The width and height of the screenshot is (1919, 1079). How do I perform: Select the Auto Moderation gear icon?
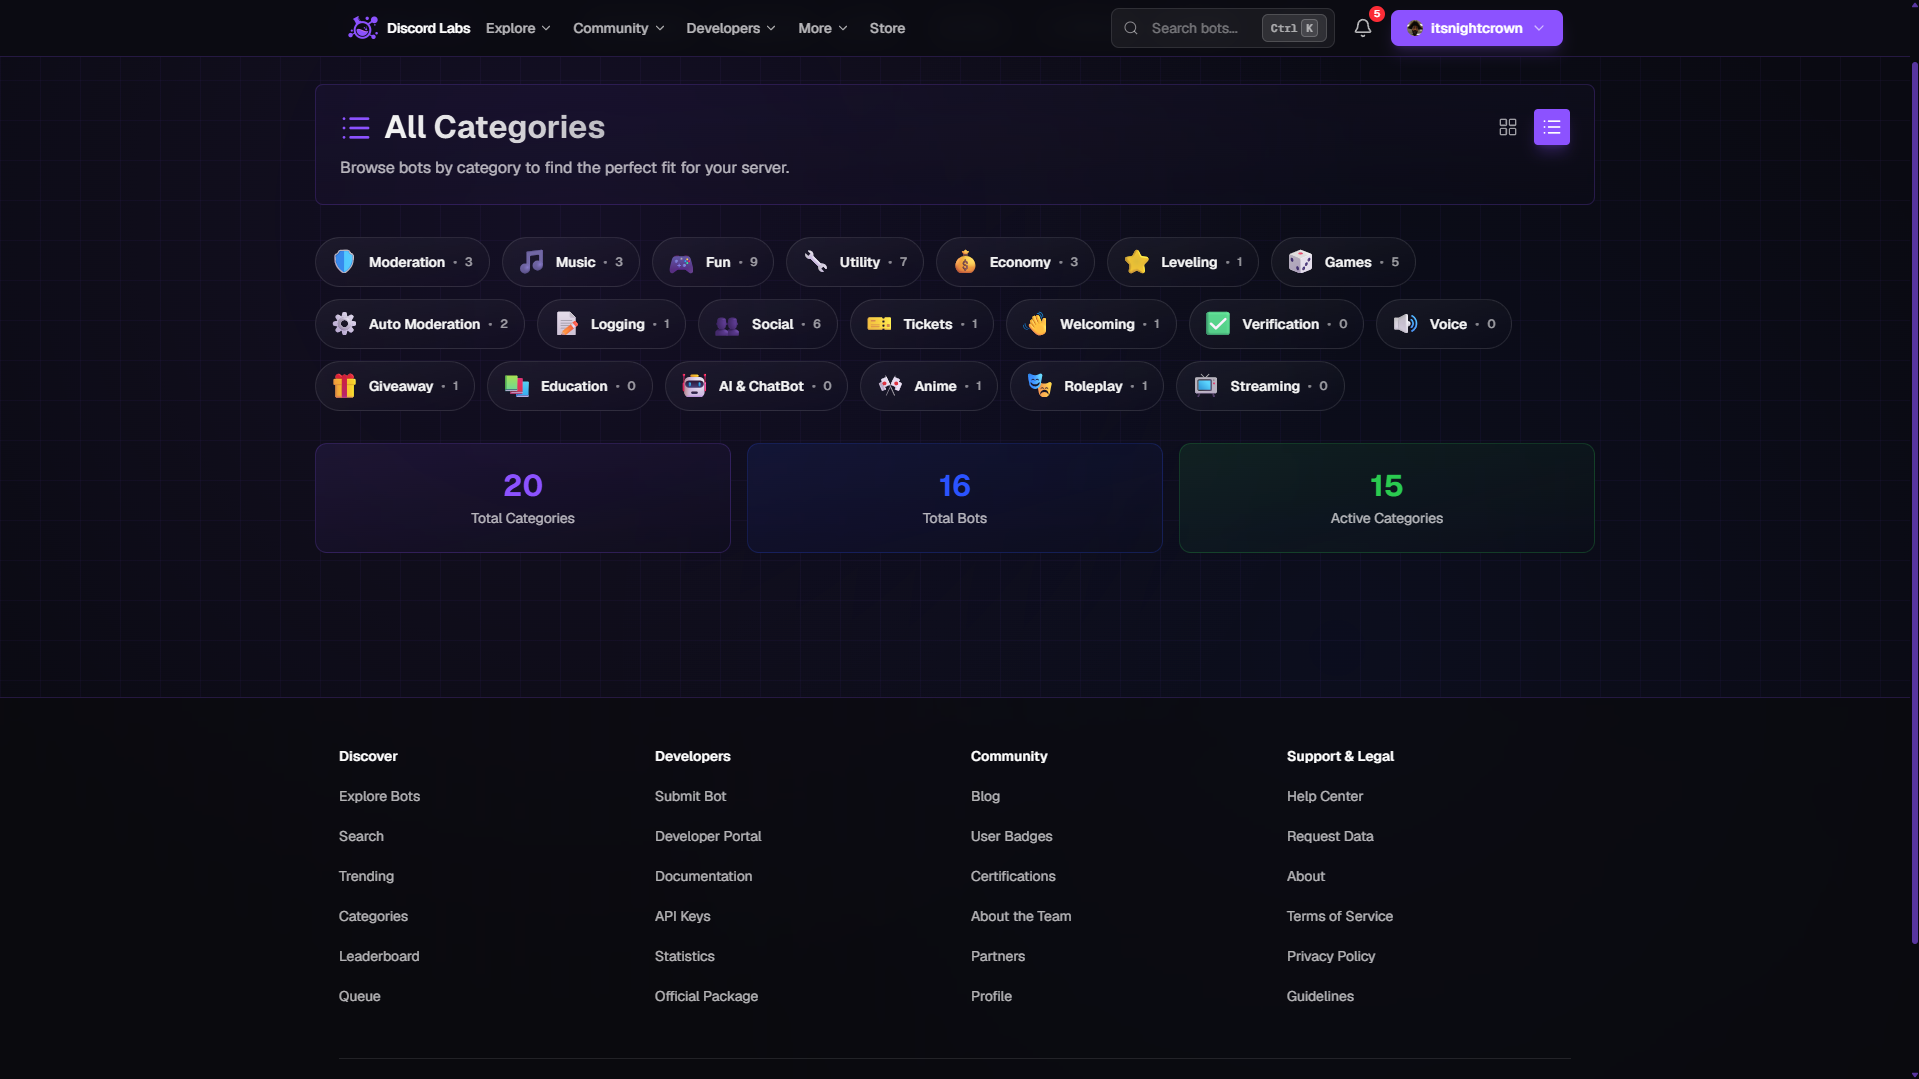[x=344, y=324]
